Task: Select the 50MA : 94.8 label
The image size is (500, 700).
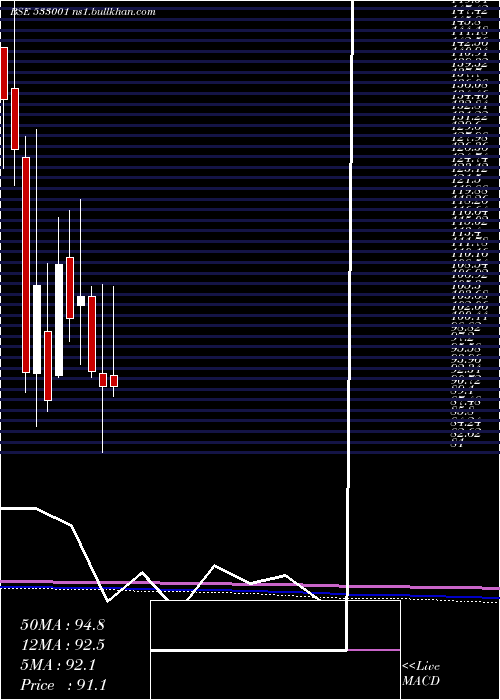Action: (62, 625)
